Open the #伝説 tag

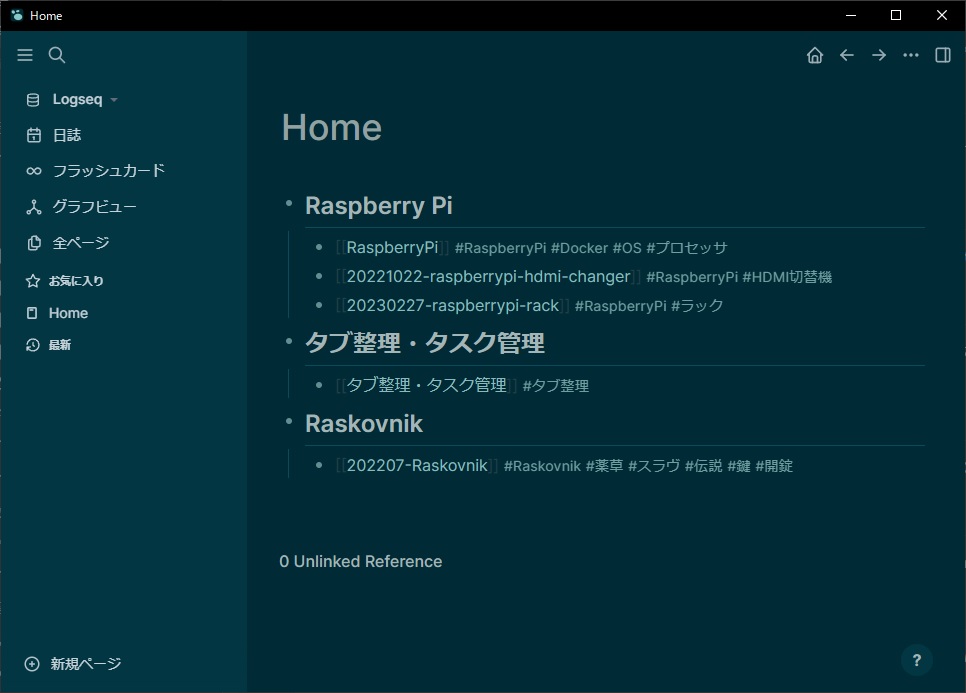click(704, 466)
